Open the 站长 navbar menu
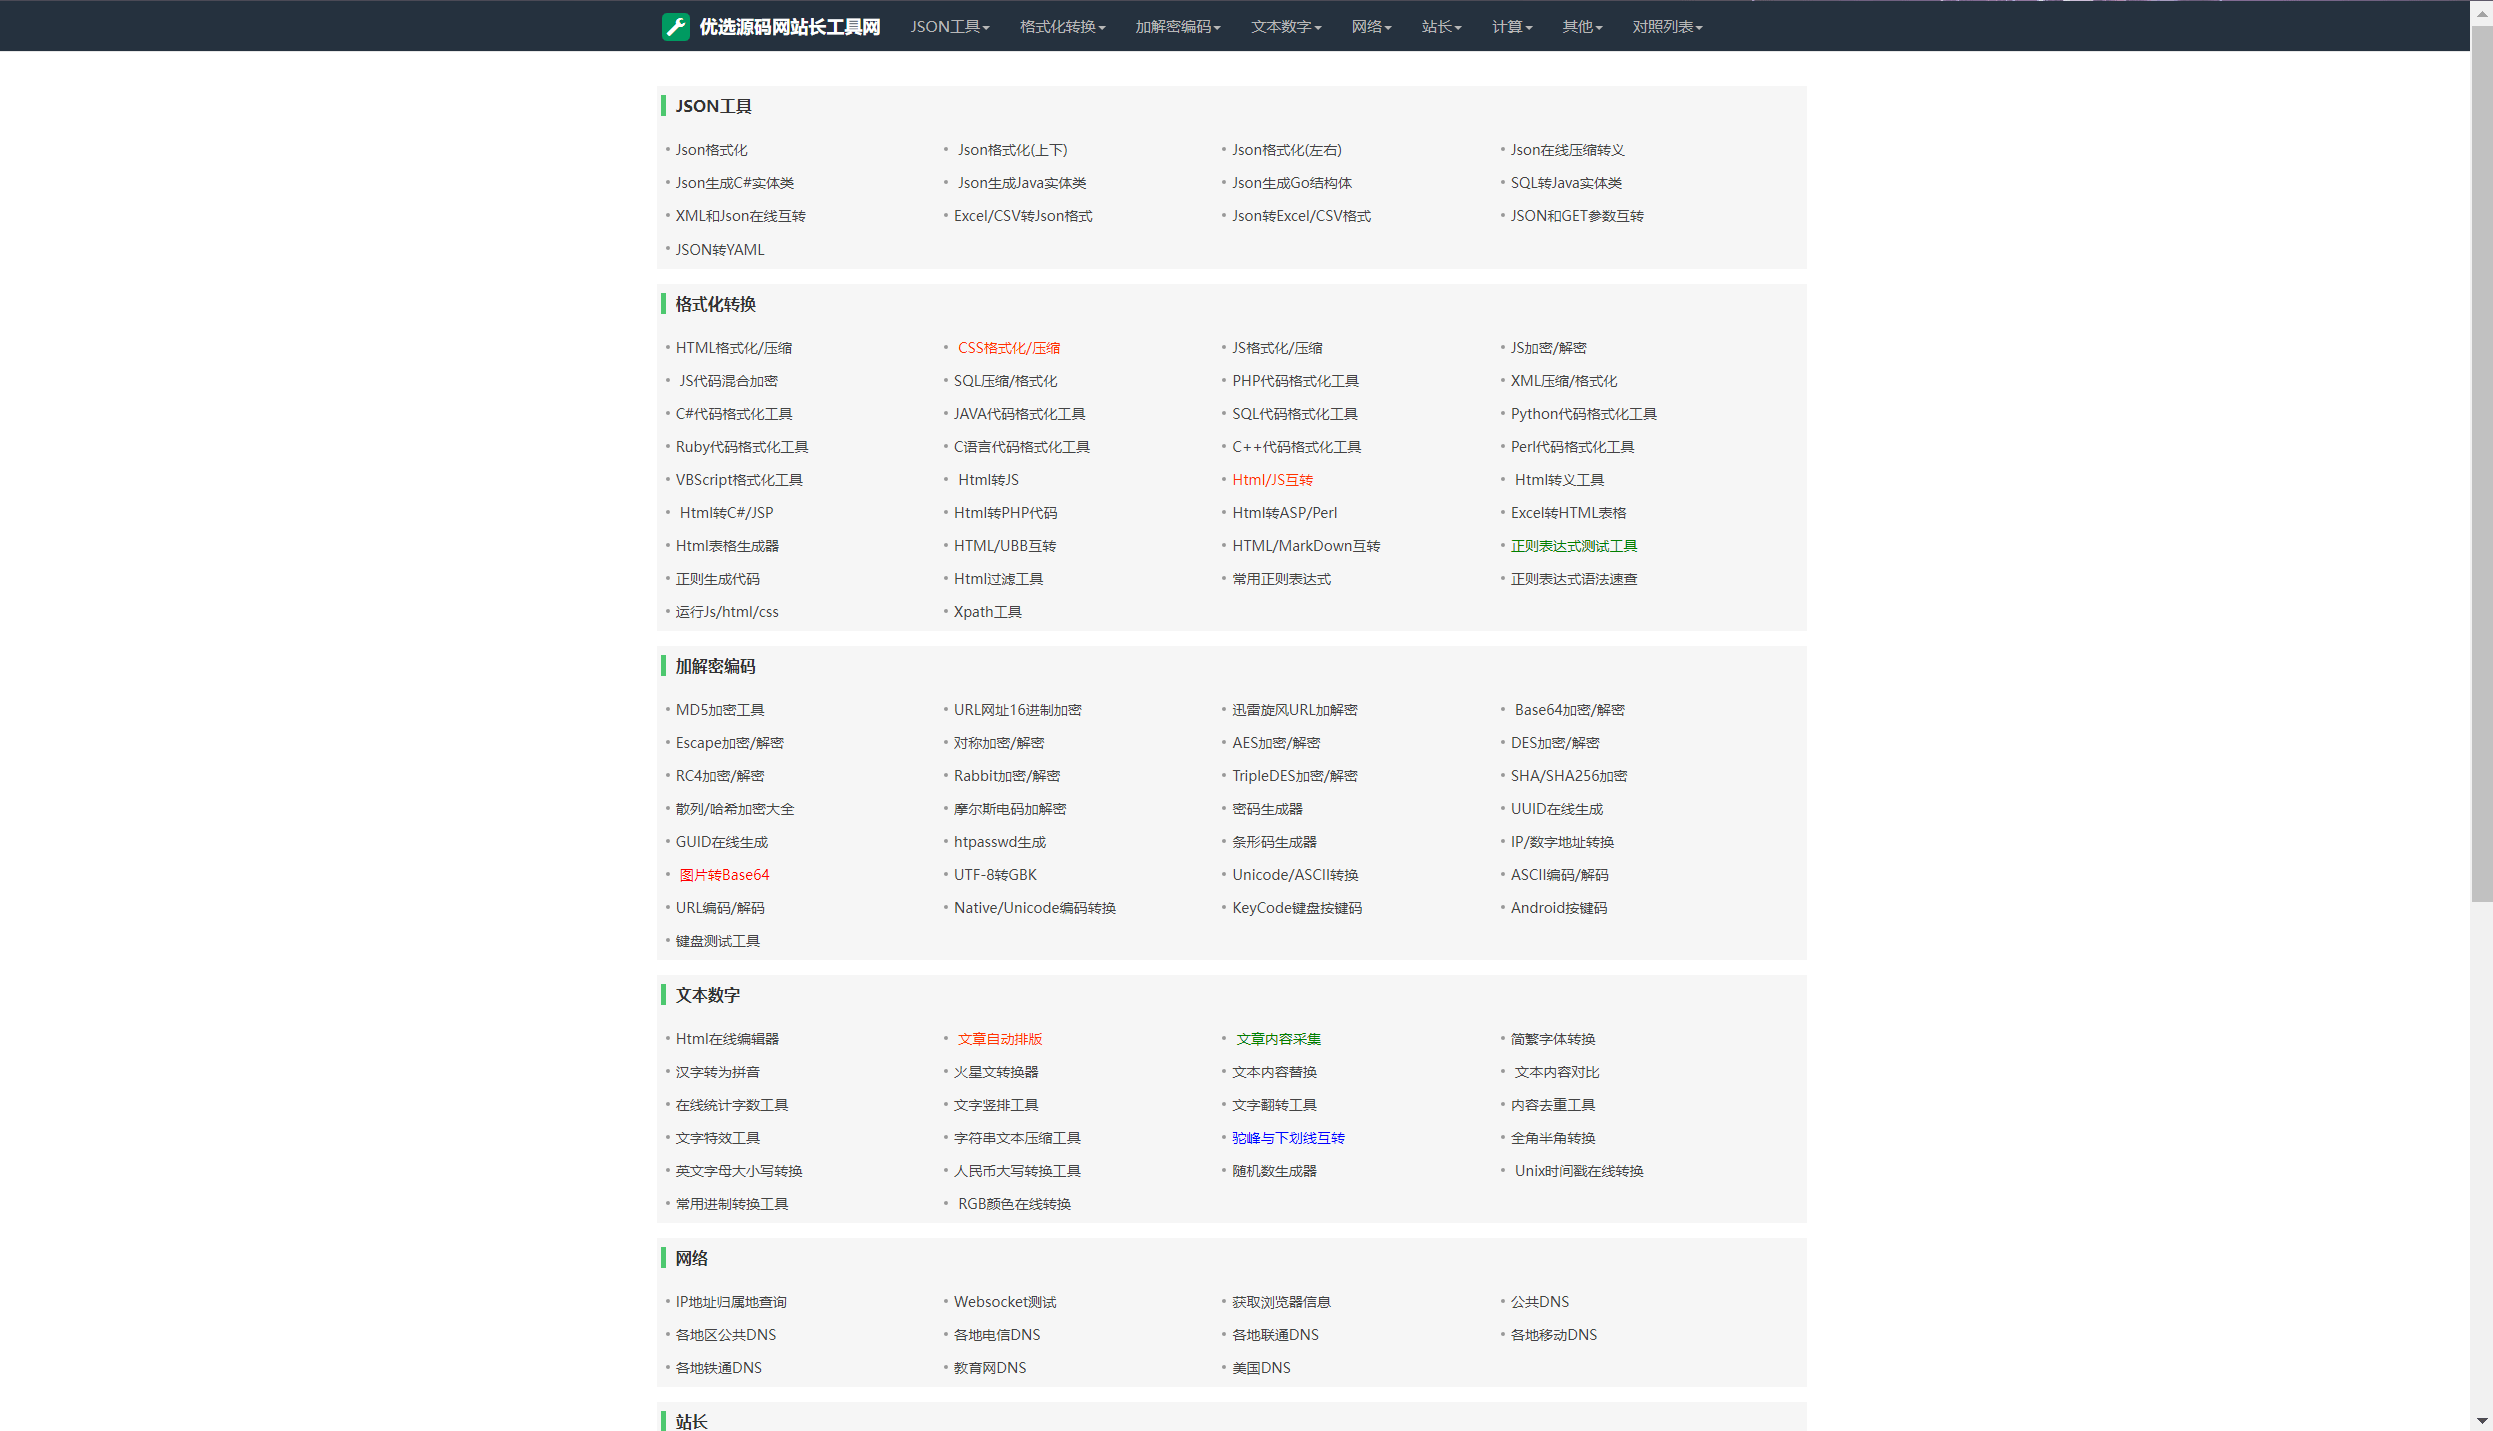Screen dimensions: 2493x1431 [x=1440, y=27]
